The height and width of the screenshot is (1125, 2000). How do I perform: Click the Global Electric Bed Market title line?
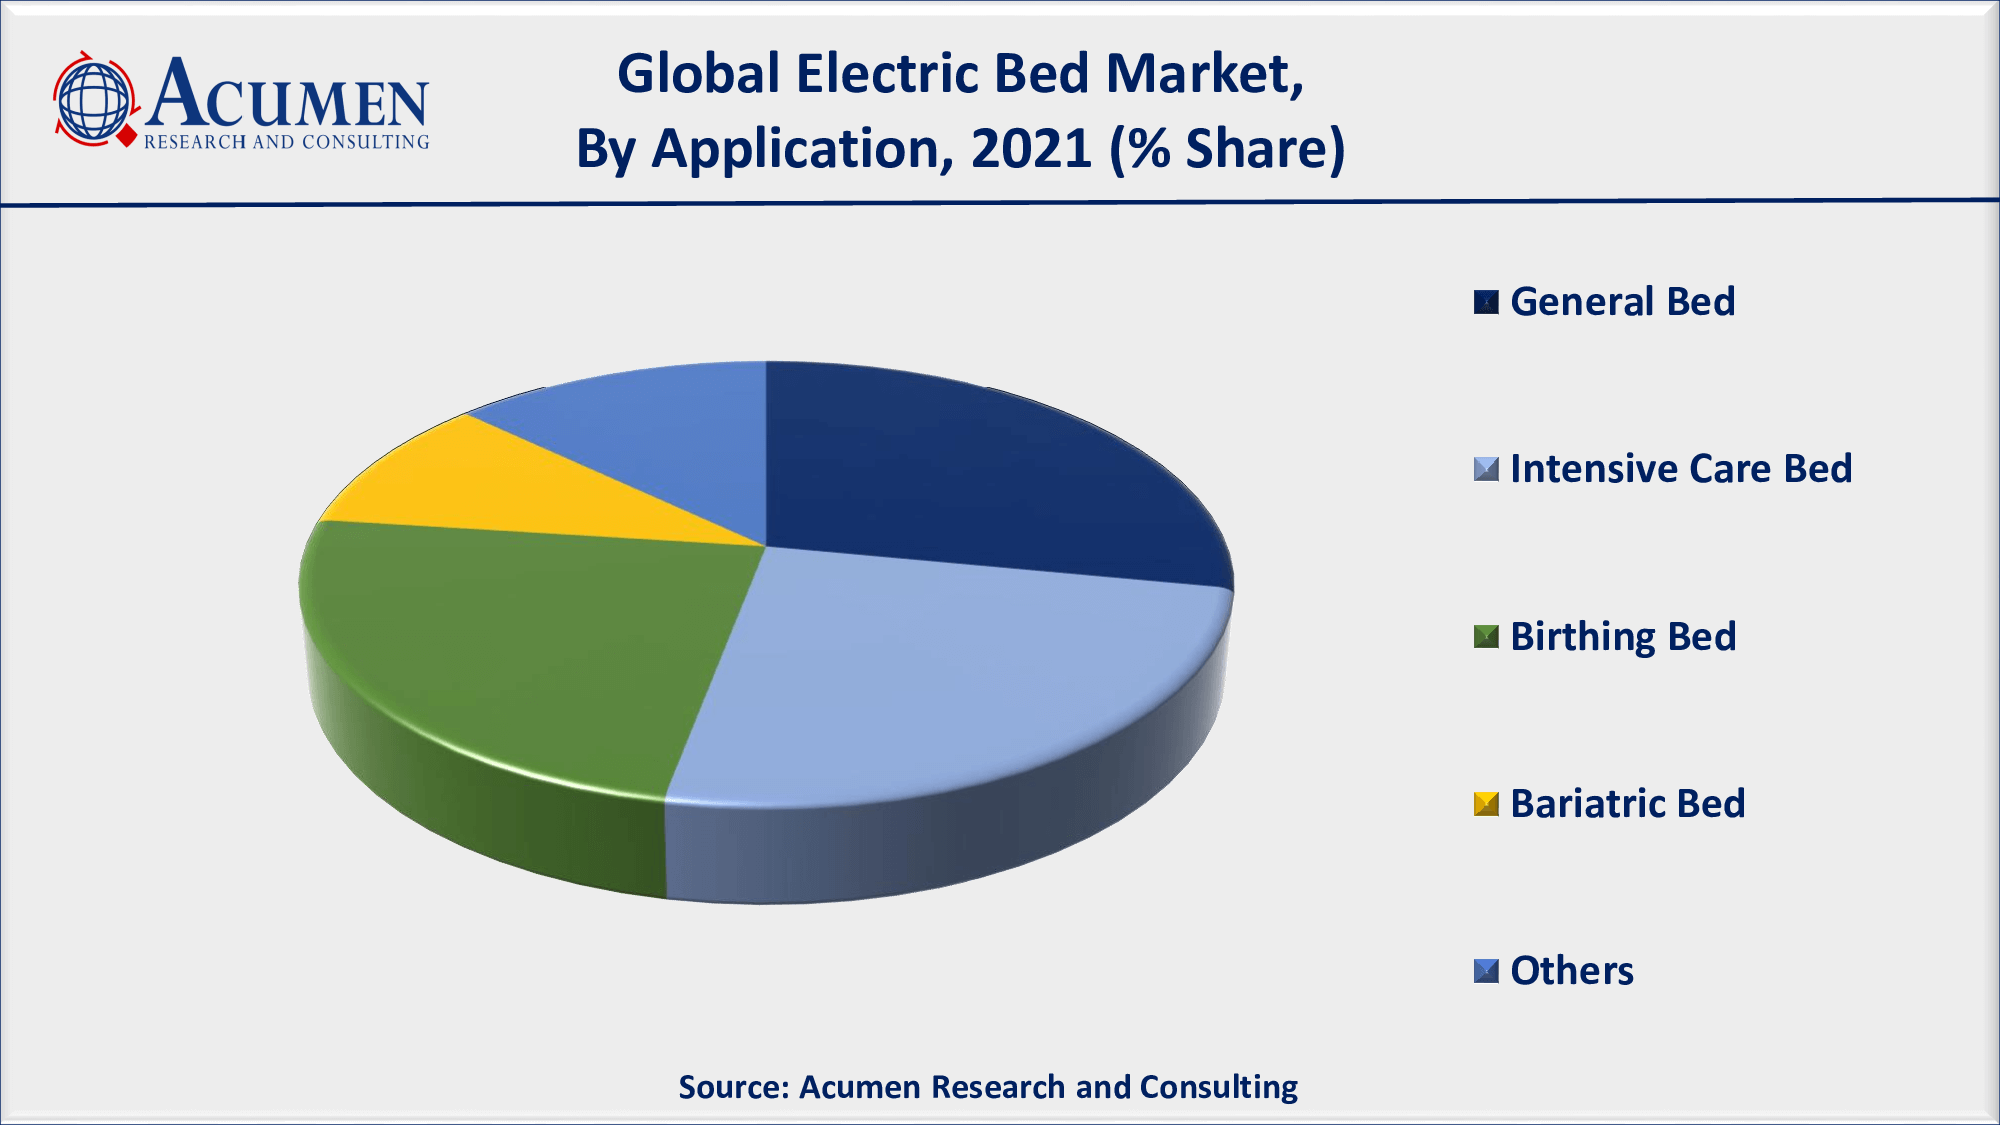click(x=961, y=75)
